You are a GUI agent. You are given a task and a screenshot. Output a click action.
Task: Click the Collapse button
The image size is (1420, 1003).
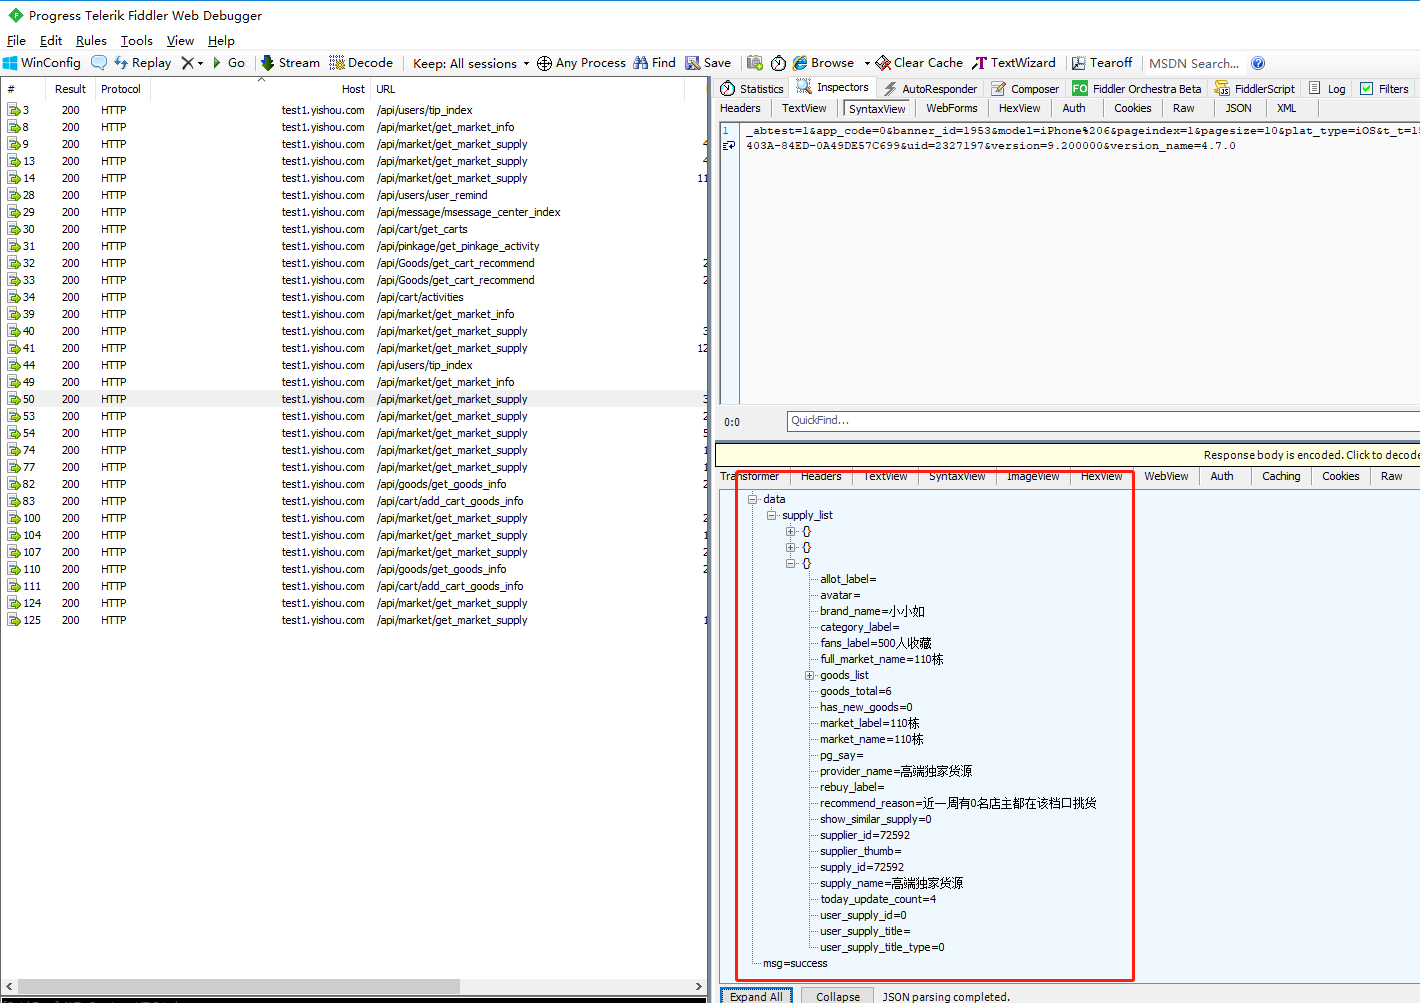tap(838, 996)
